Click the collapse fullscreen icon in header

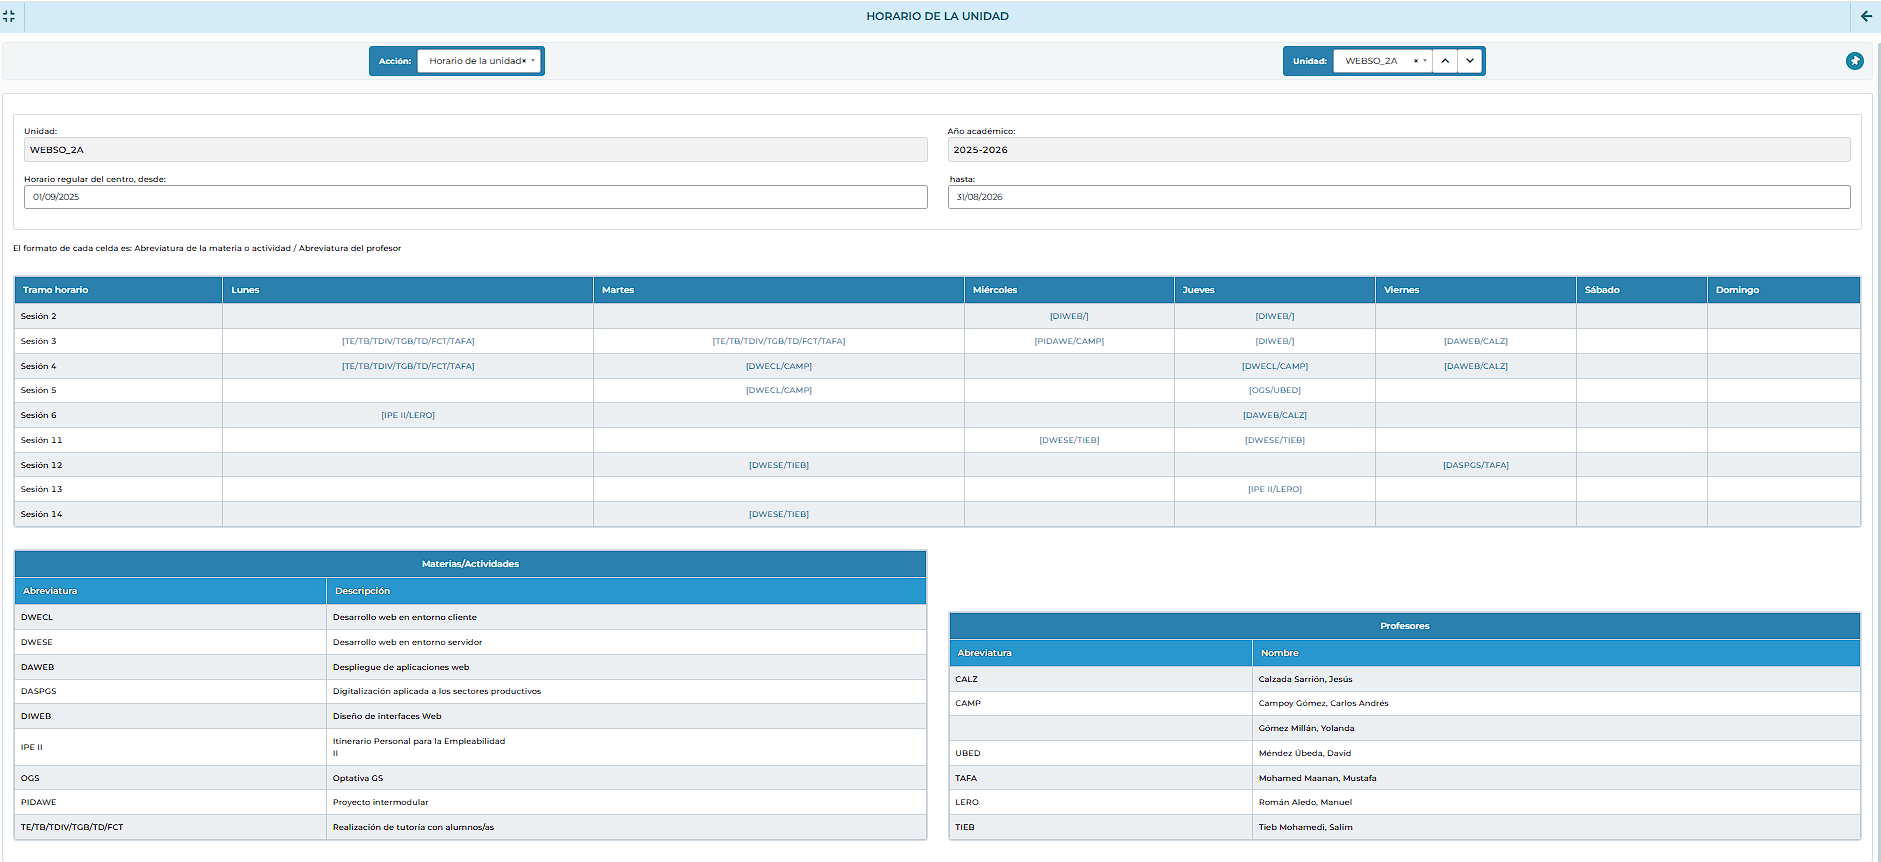tap(9, 16)
